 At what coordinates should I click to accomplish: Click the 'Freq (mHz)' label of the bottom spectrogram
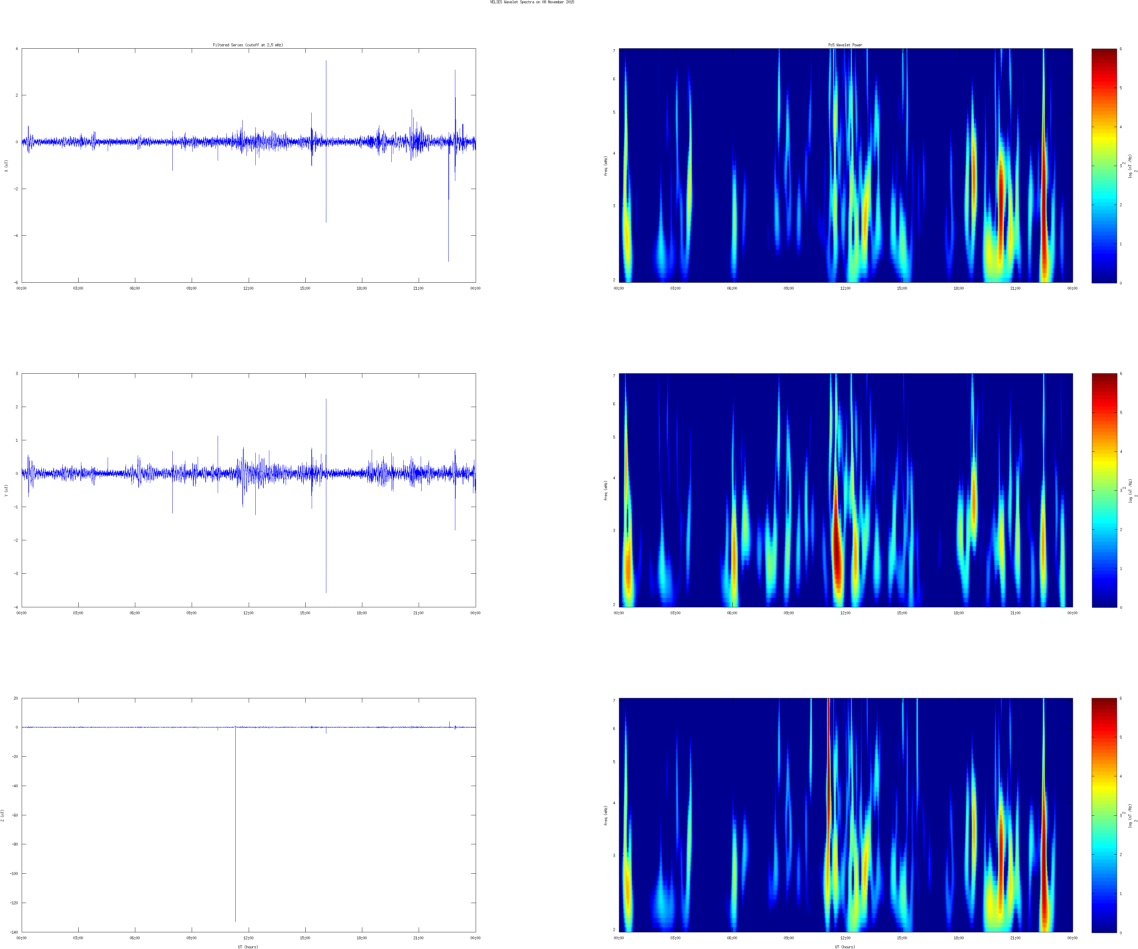[x=605, y=815]
